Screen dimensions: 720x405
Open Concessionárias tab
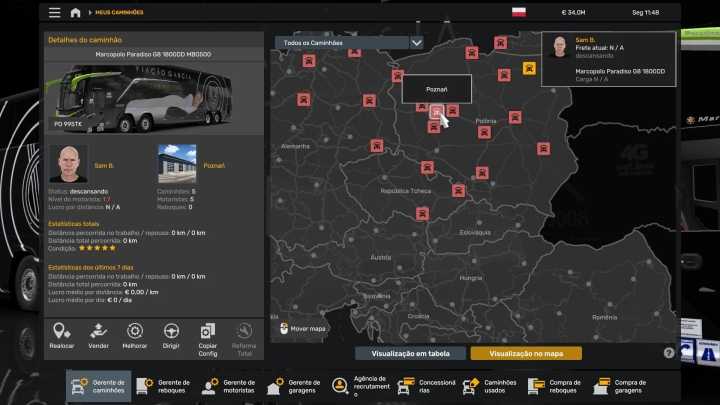coord(426,386)
